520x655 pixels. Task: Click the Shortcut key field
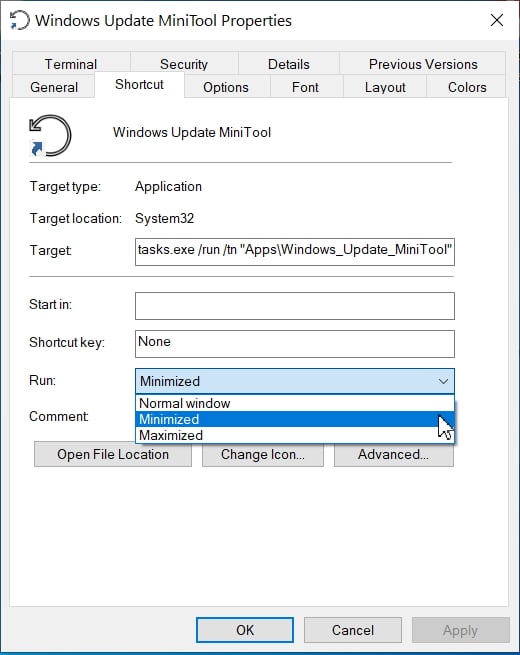tap(295, 344)
